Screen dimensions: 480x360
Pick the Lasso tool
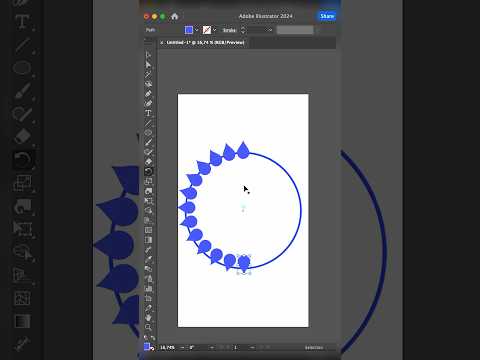pos(148,84)
